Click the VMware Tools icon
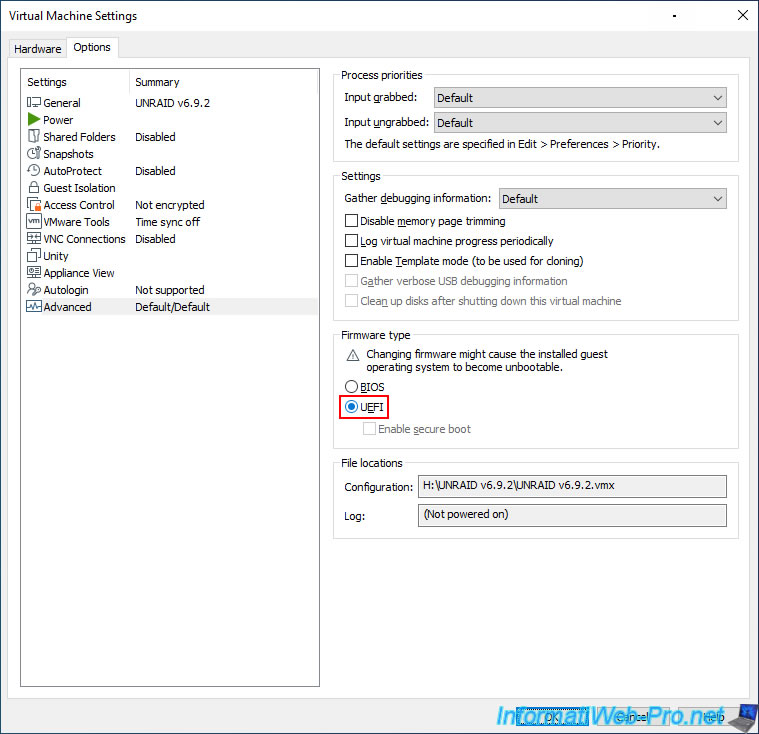Screen dimensions: 759x734 (x=34, y=222)
